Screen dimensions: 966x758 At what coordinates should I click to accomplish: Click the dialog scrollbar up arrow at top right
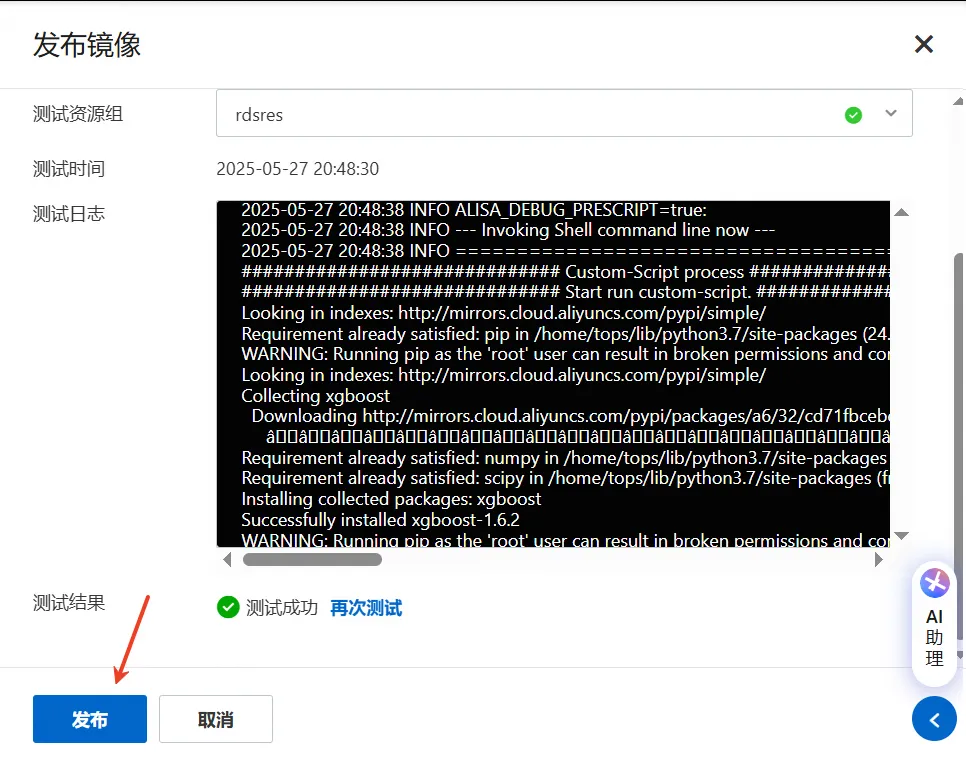point(959,101)
